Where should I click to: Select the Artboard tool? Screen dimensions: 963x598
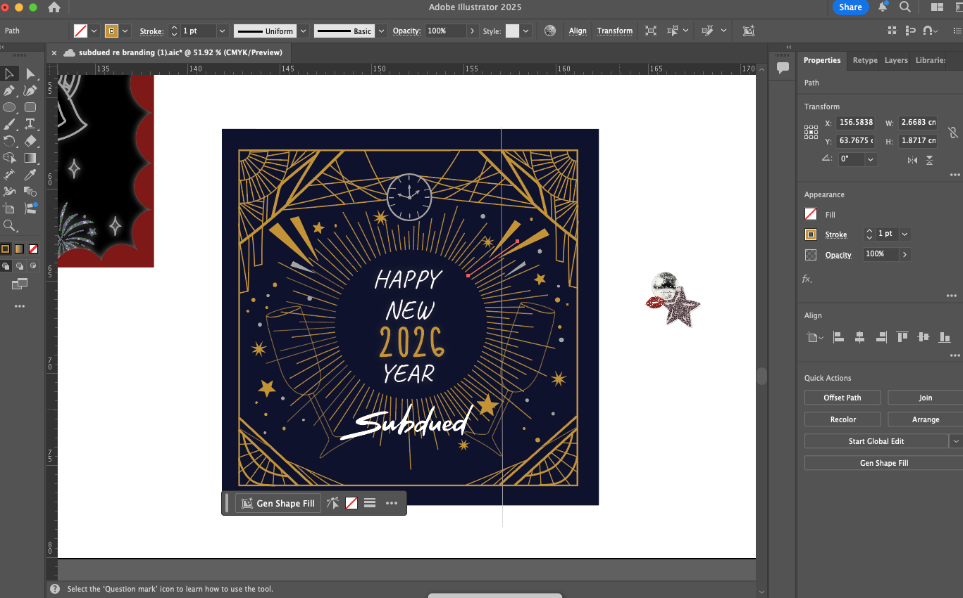click(x=9, y=209)
